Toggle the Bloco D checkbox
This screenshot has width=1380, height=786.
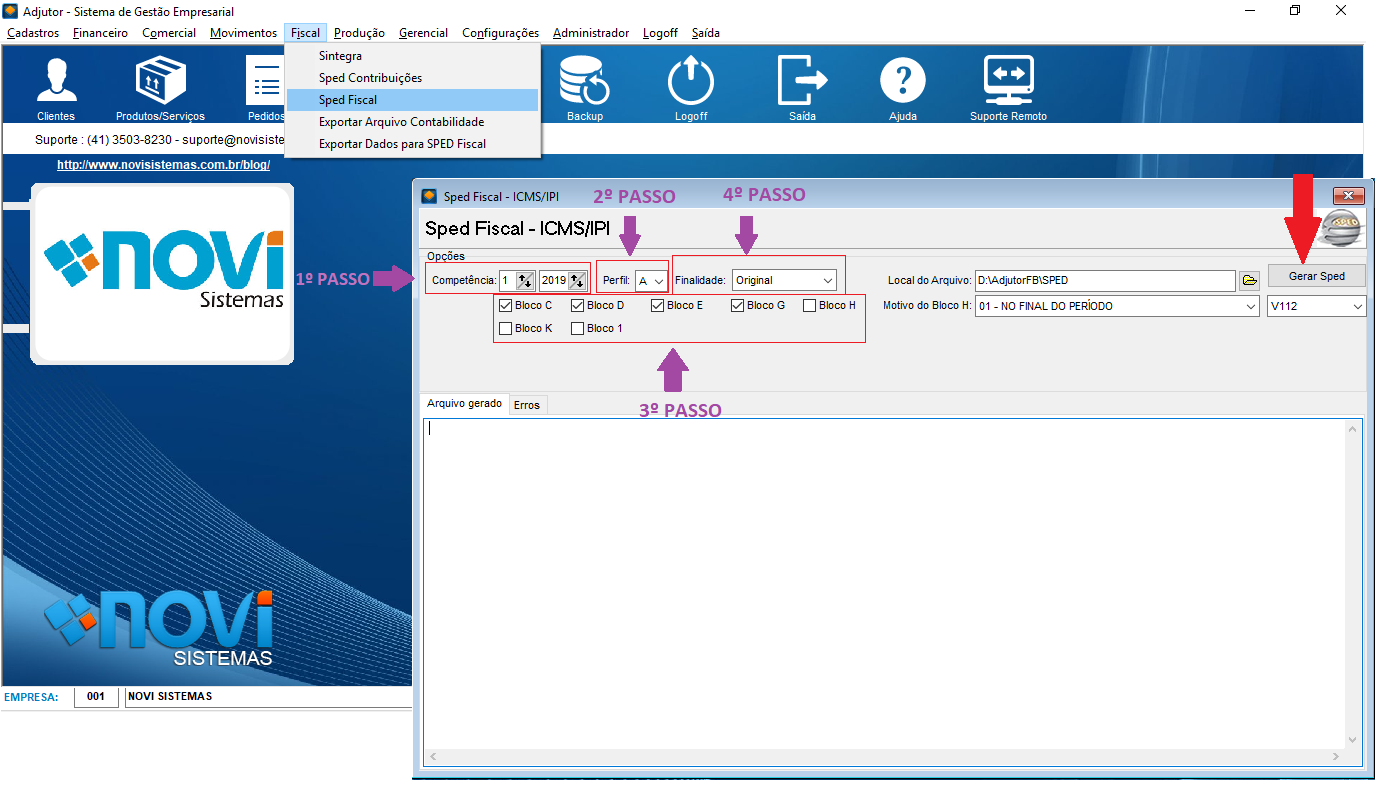(577, 305)
